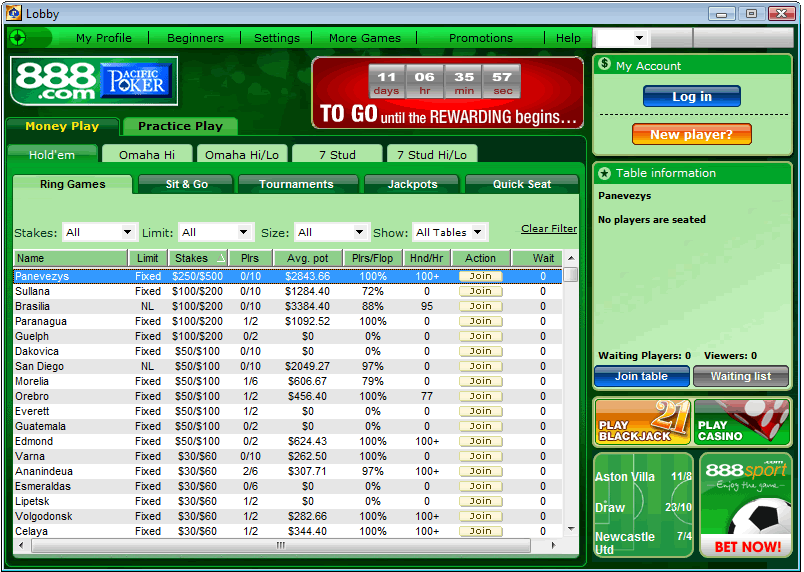Screen dimensions: 804x572
Task: Click table list scroll up arrow
Action: [x=571, y=258]
